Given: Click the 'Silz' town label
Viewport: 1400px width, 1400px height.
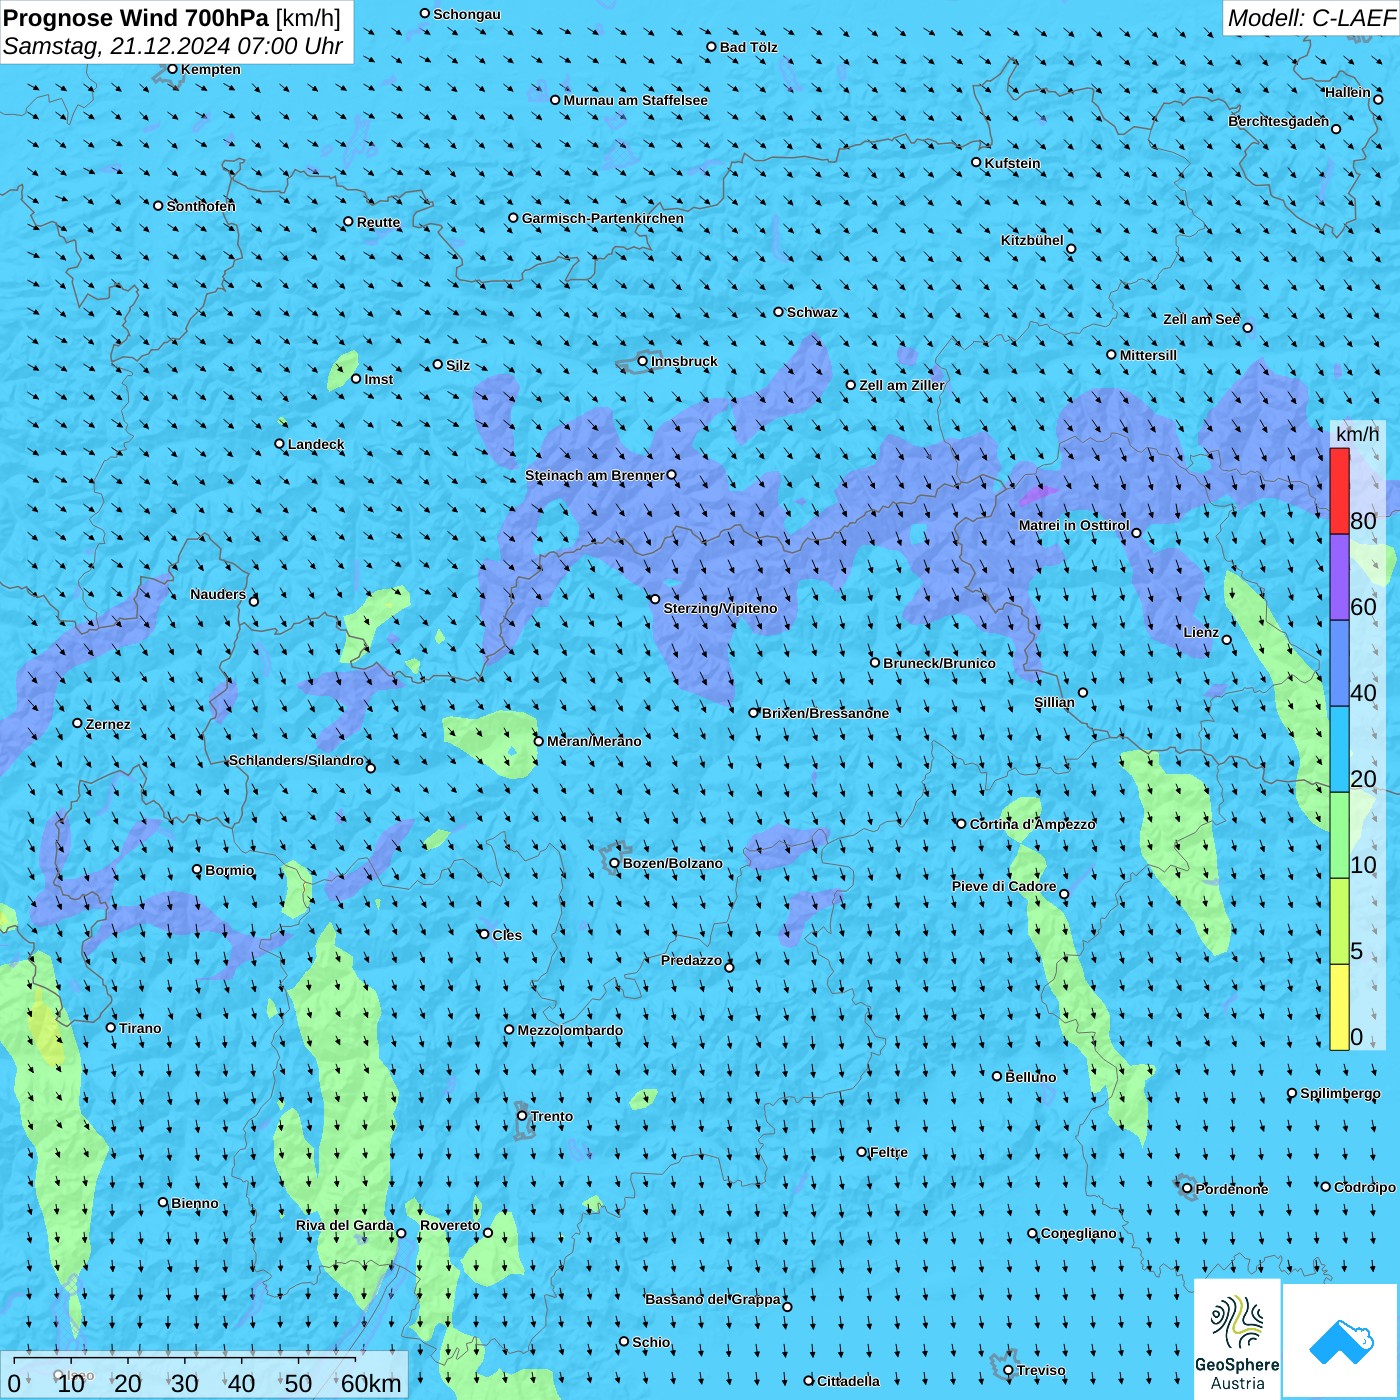Looking at the screenshot, I should (x=458, y=365).
